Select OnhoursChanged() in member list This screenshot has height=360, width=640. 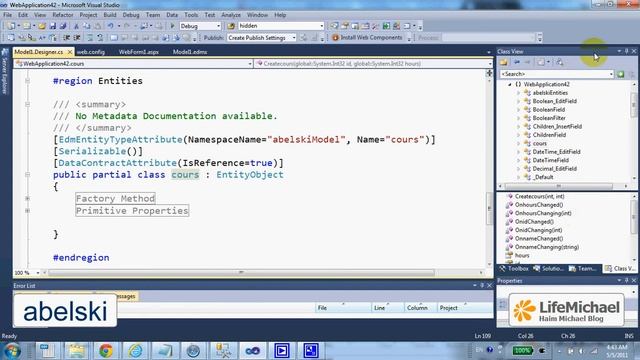pos(538,205)
